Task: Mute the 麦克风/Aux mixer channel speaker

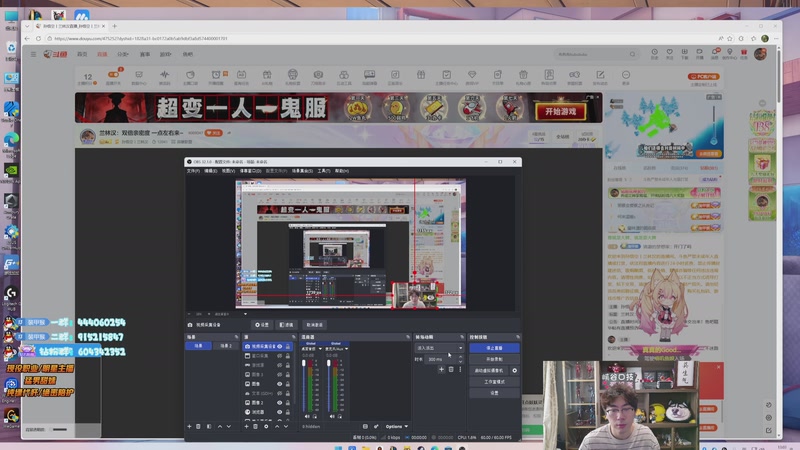Action: [x=332, y=417]
